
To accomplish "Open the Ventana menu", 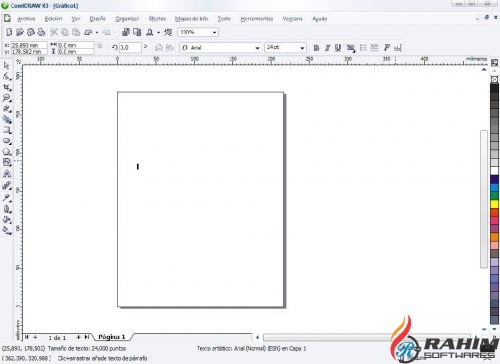I will [292, 19].
